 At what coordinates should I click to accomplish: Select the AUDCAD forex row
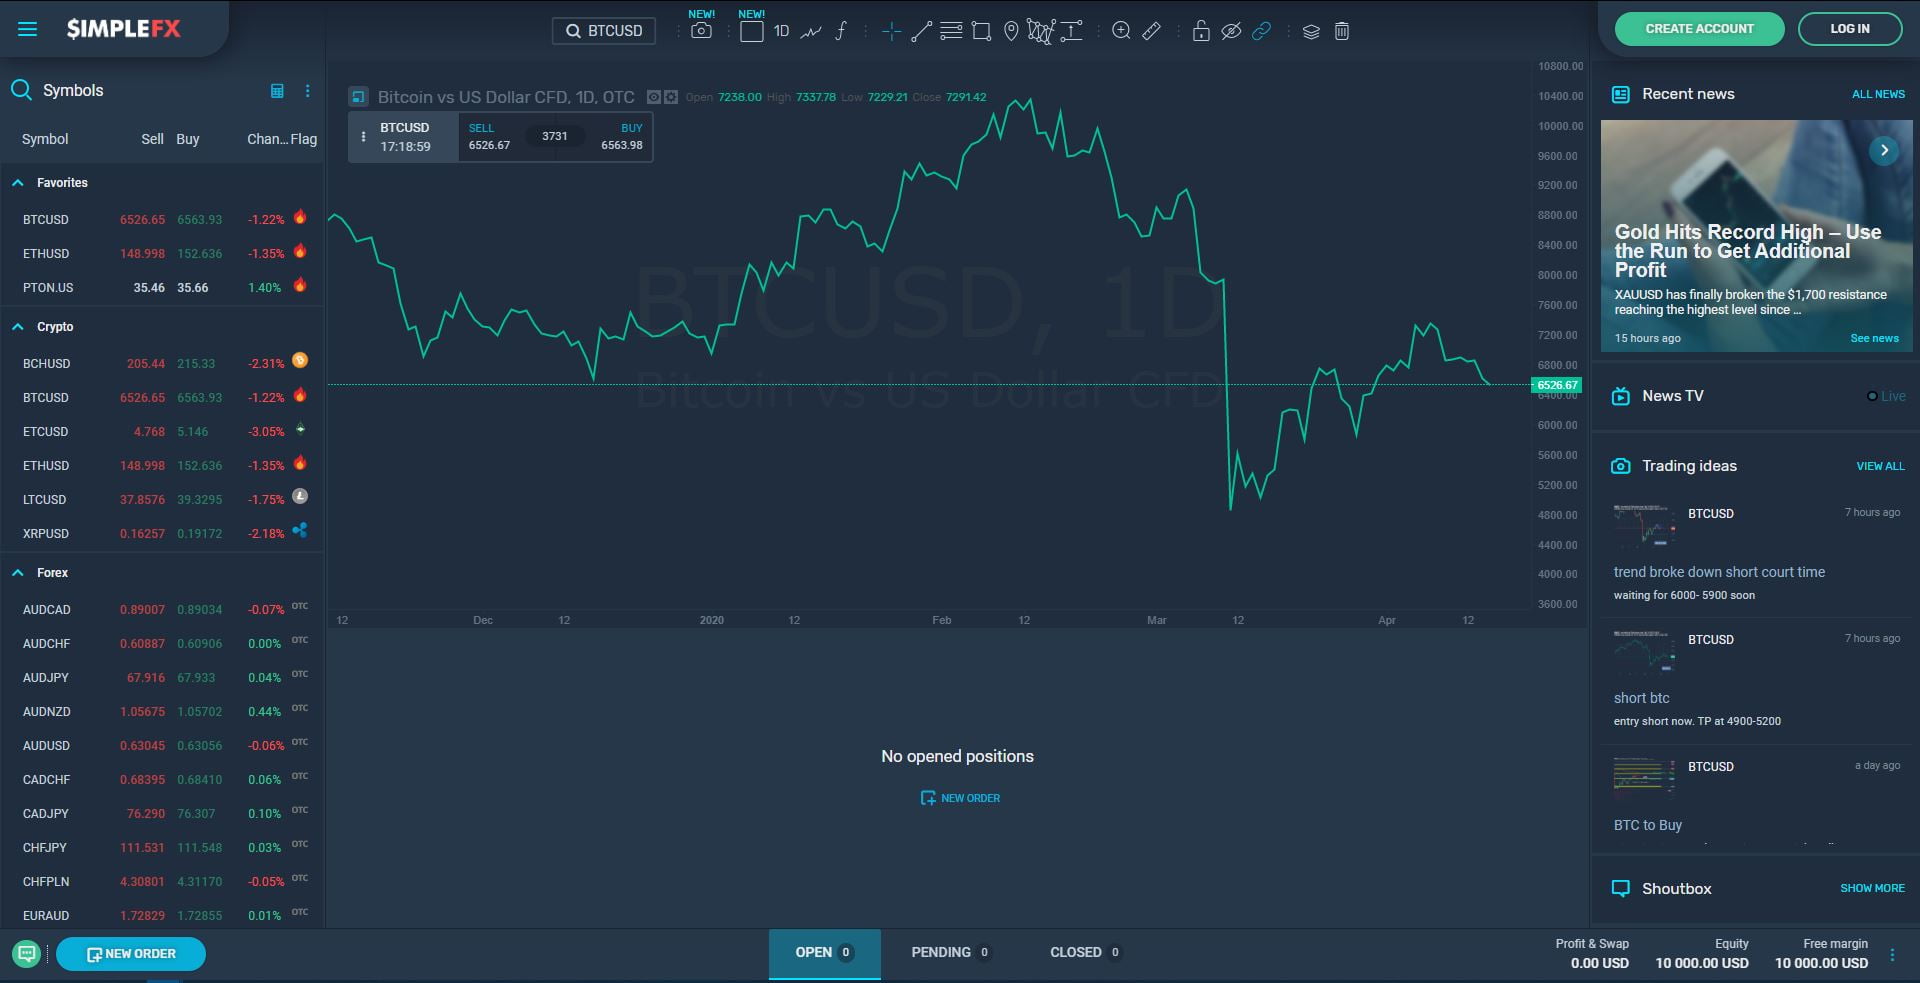162,610
